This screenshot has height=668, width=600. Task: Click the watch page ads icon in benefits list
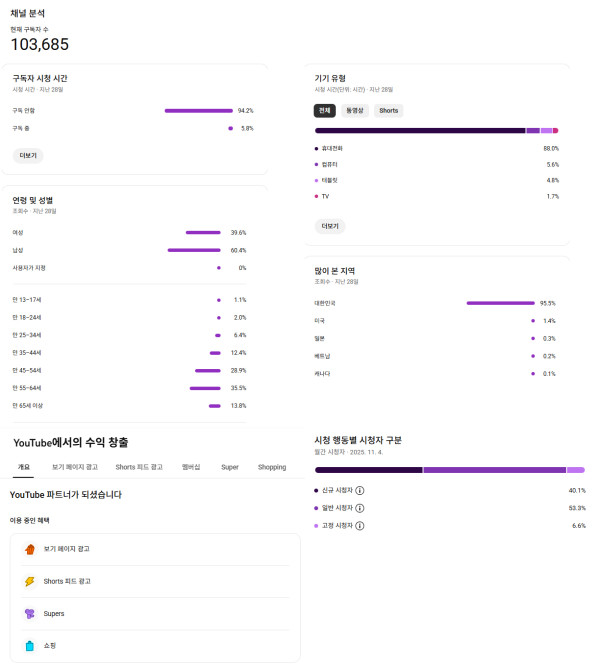point(29,549)
